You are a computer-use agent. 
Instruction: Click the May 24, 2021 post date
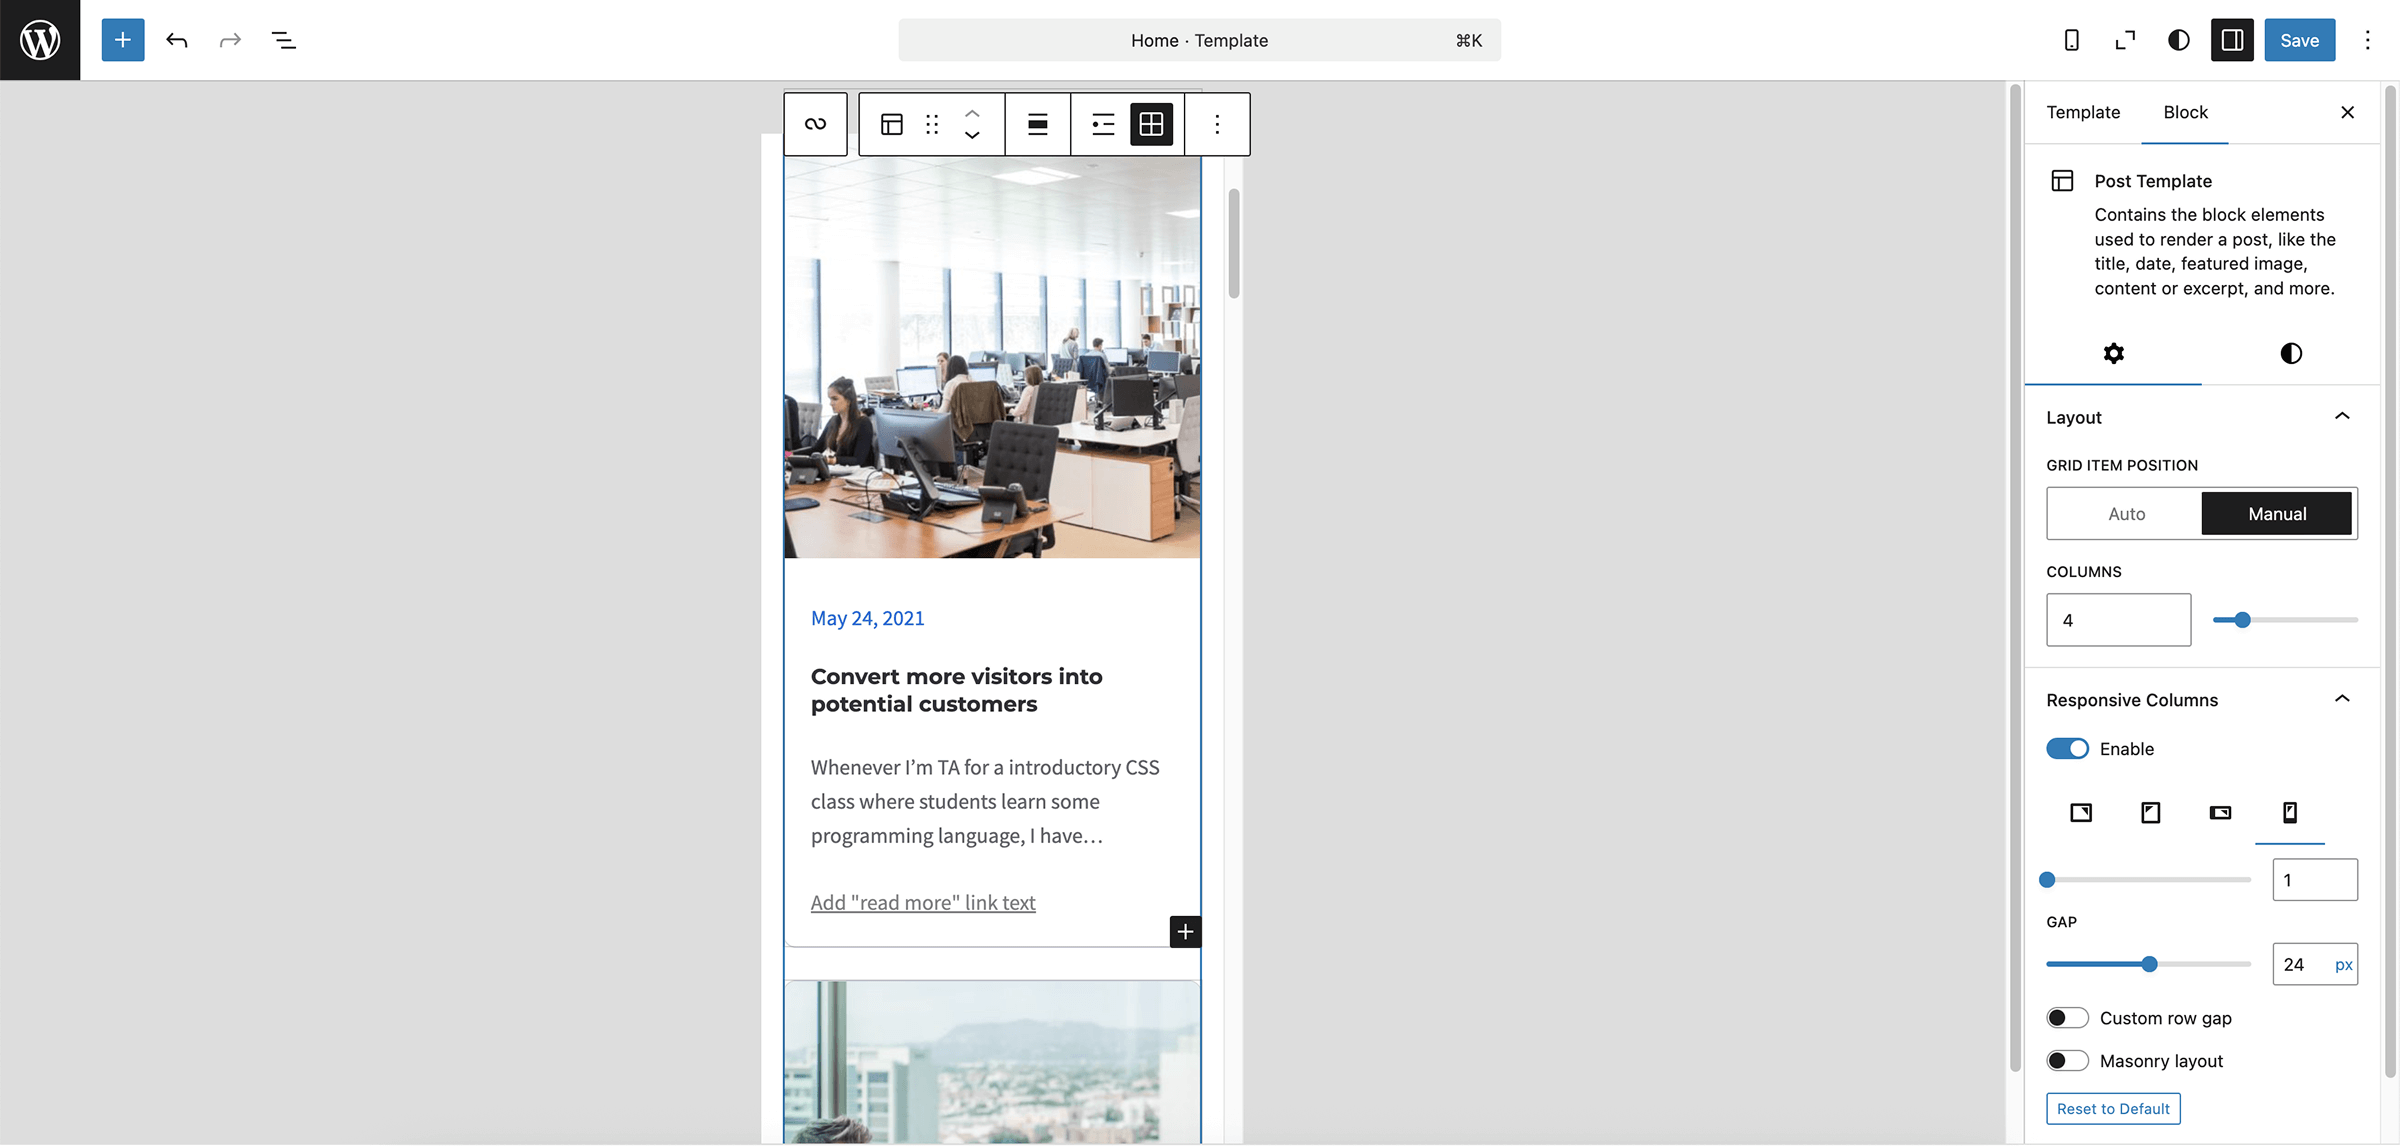point(867,618)
